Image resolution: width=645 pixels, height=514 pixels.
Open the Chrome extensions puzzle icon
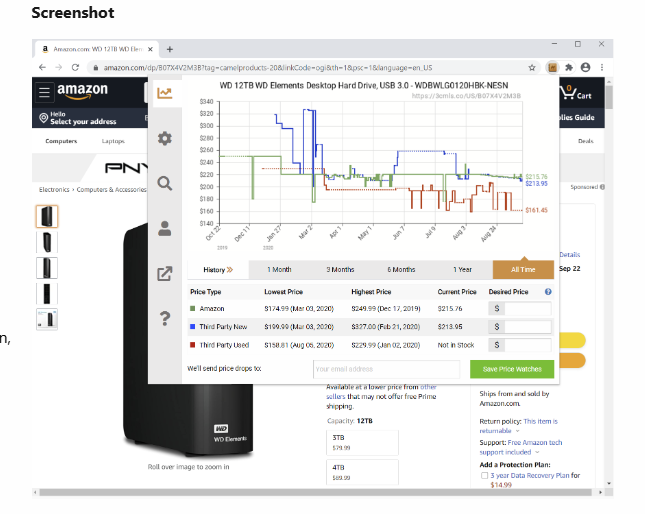(569, 67)
